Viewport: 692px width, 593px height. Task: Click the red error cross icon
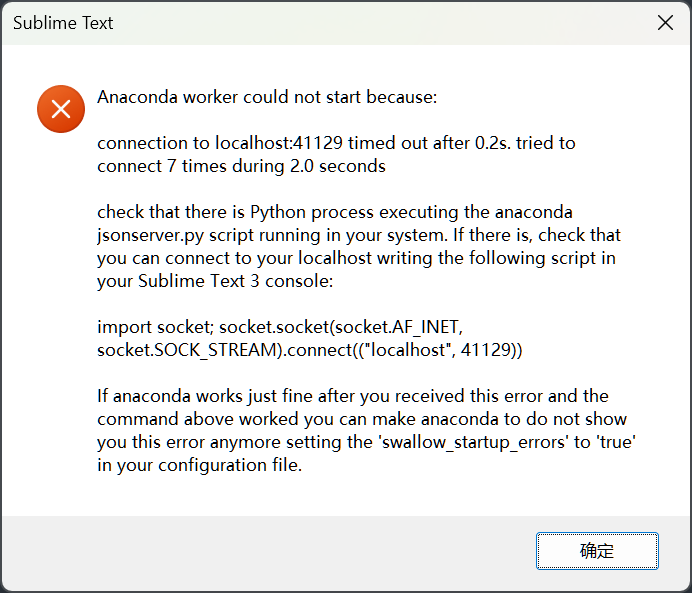(61, 109)
